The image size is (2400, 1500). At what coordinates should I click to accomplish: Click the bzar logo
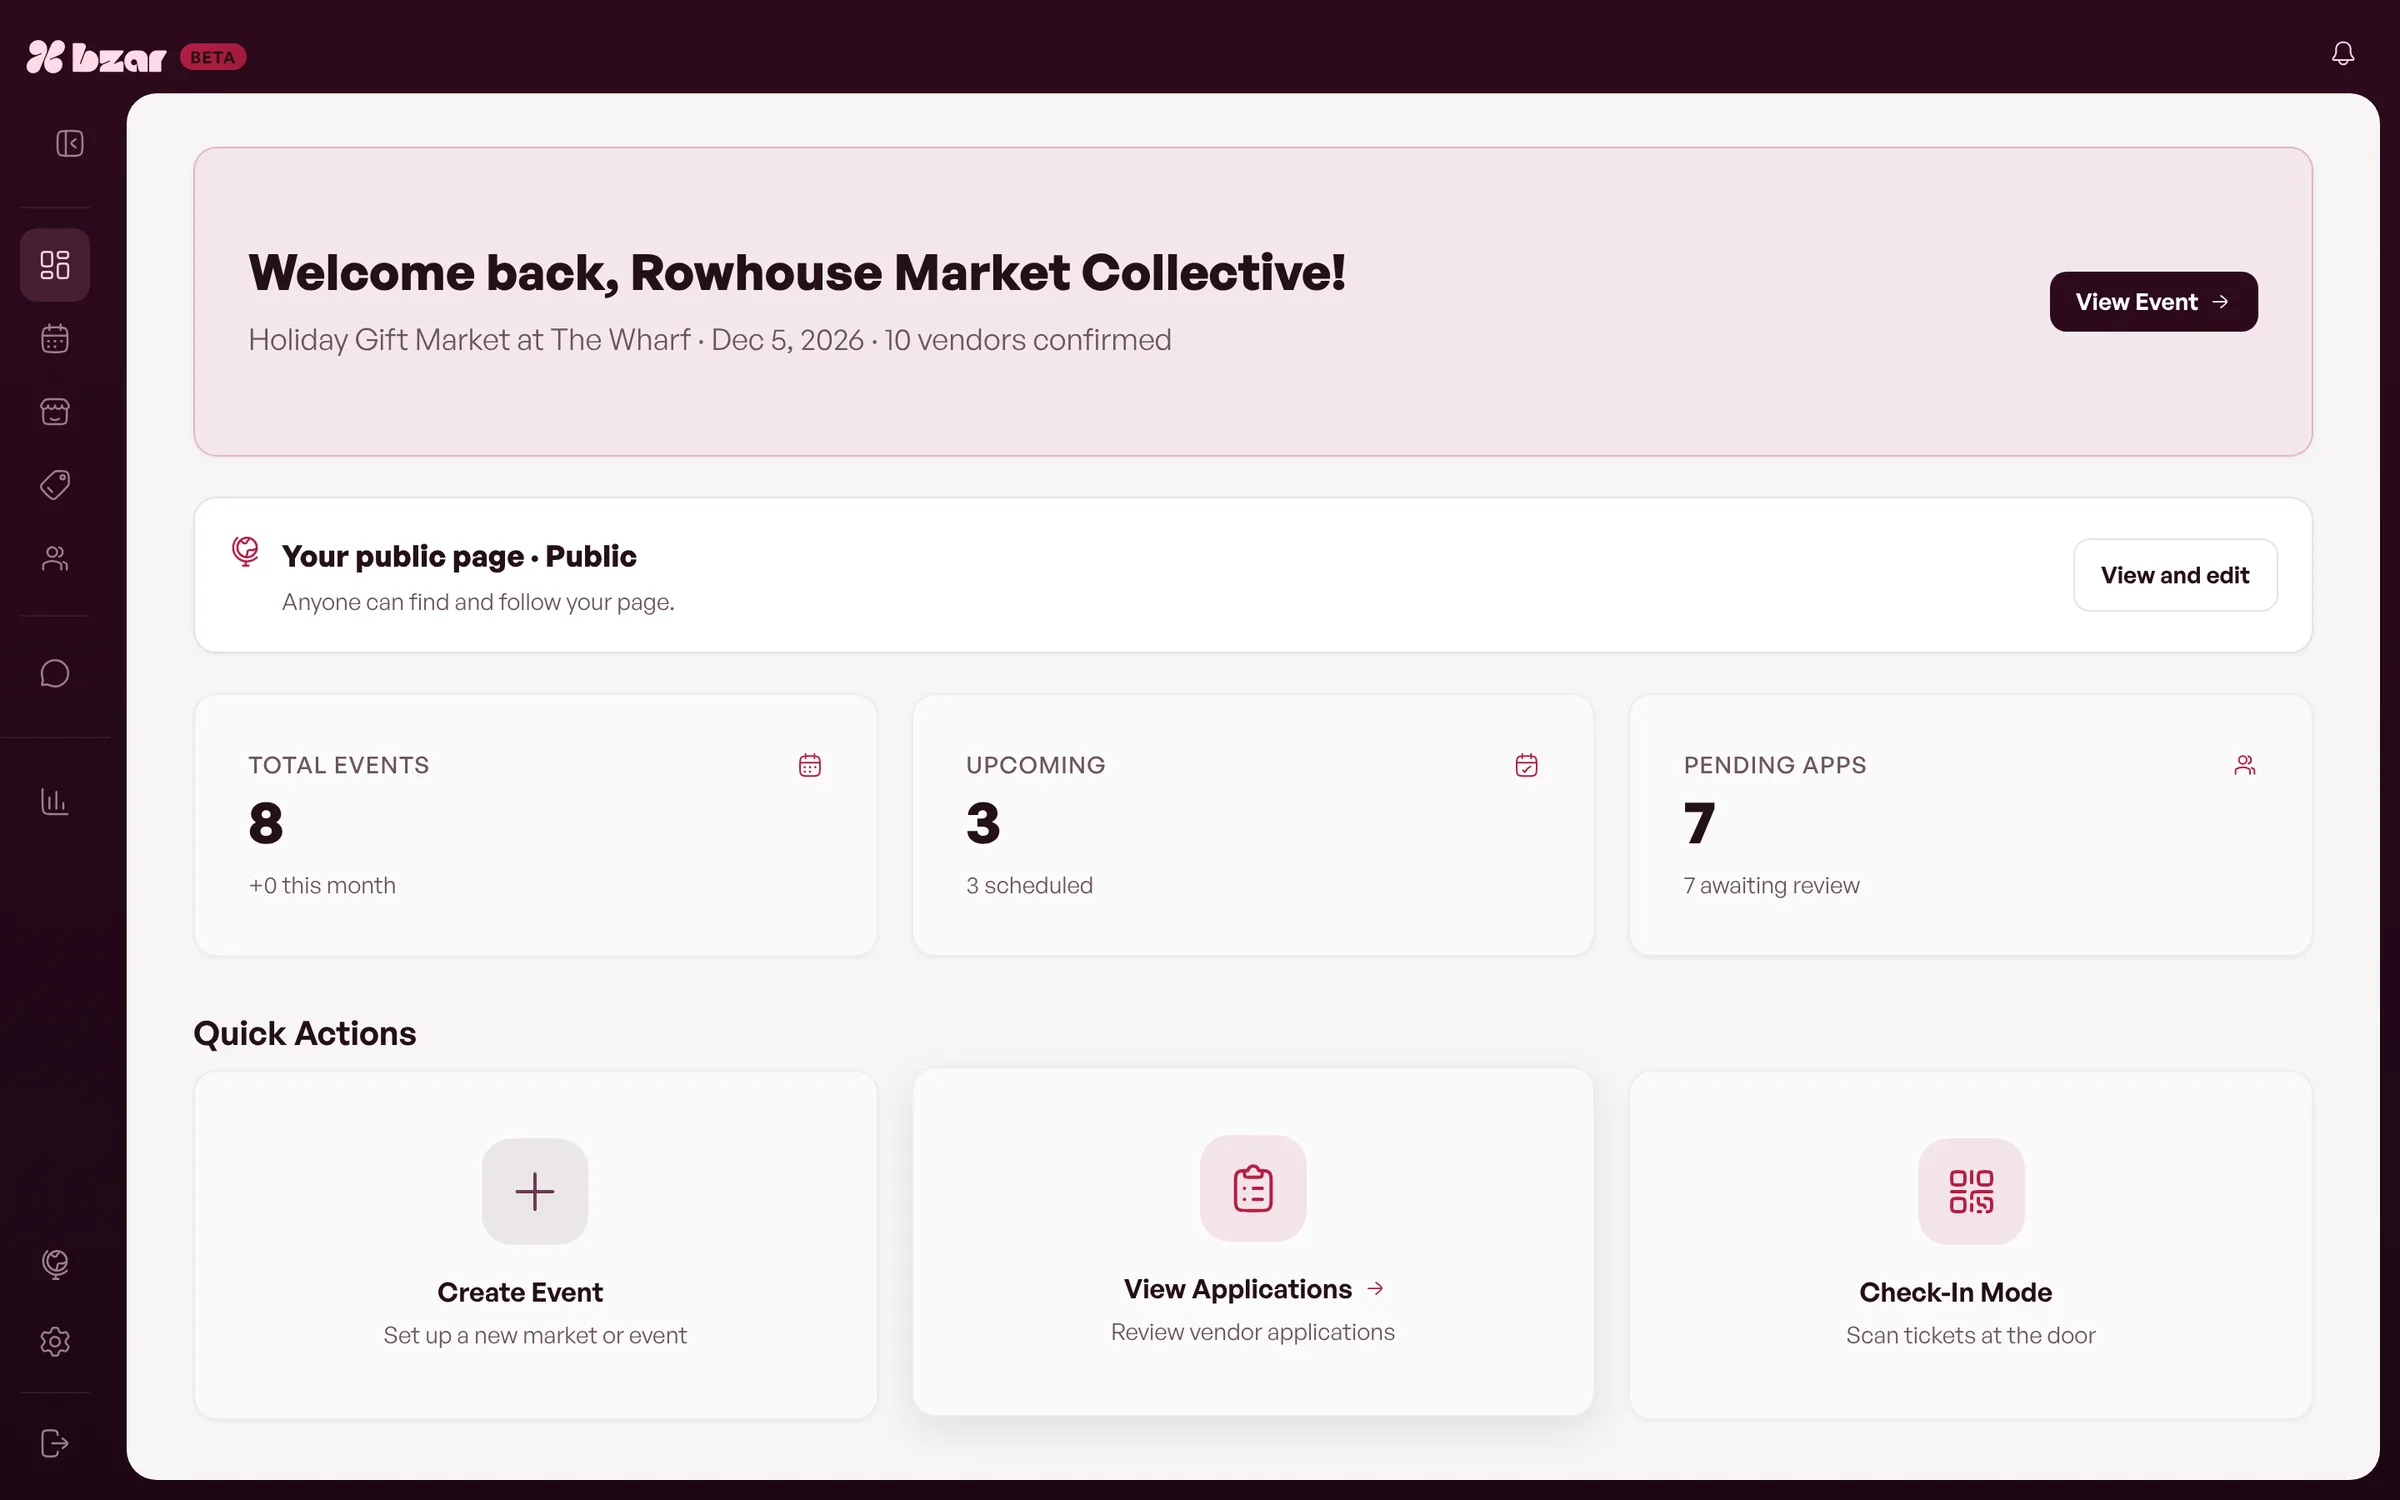96,57
